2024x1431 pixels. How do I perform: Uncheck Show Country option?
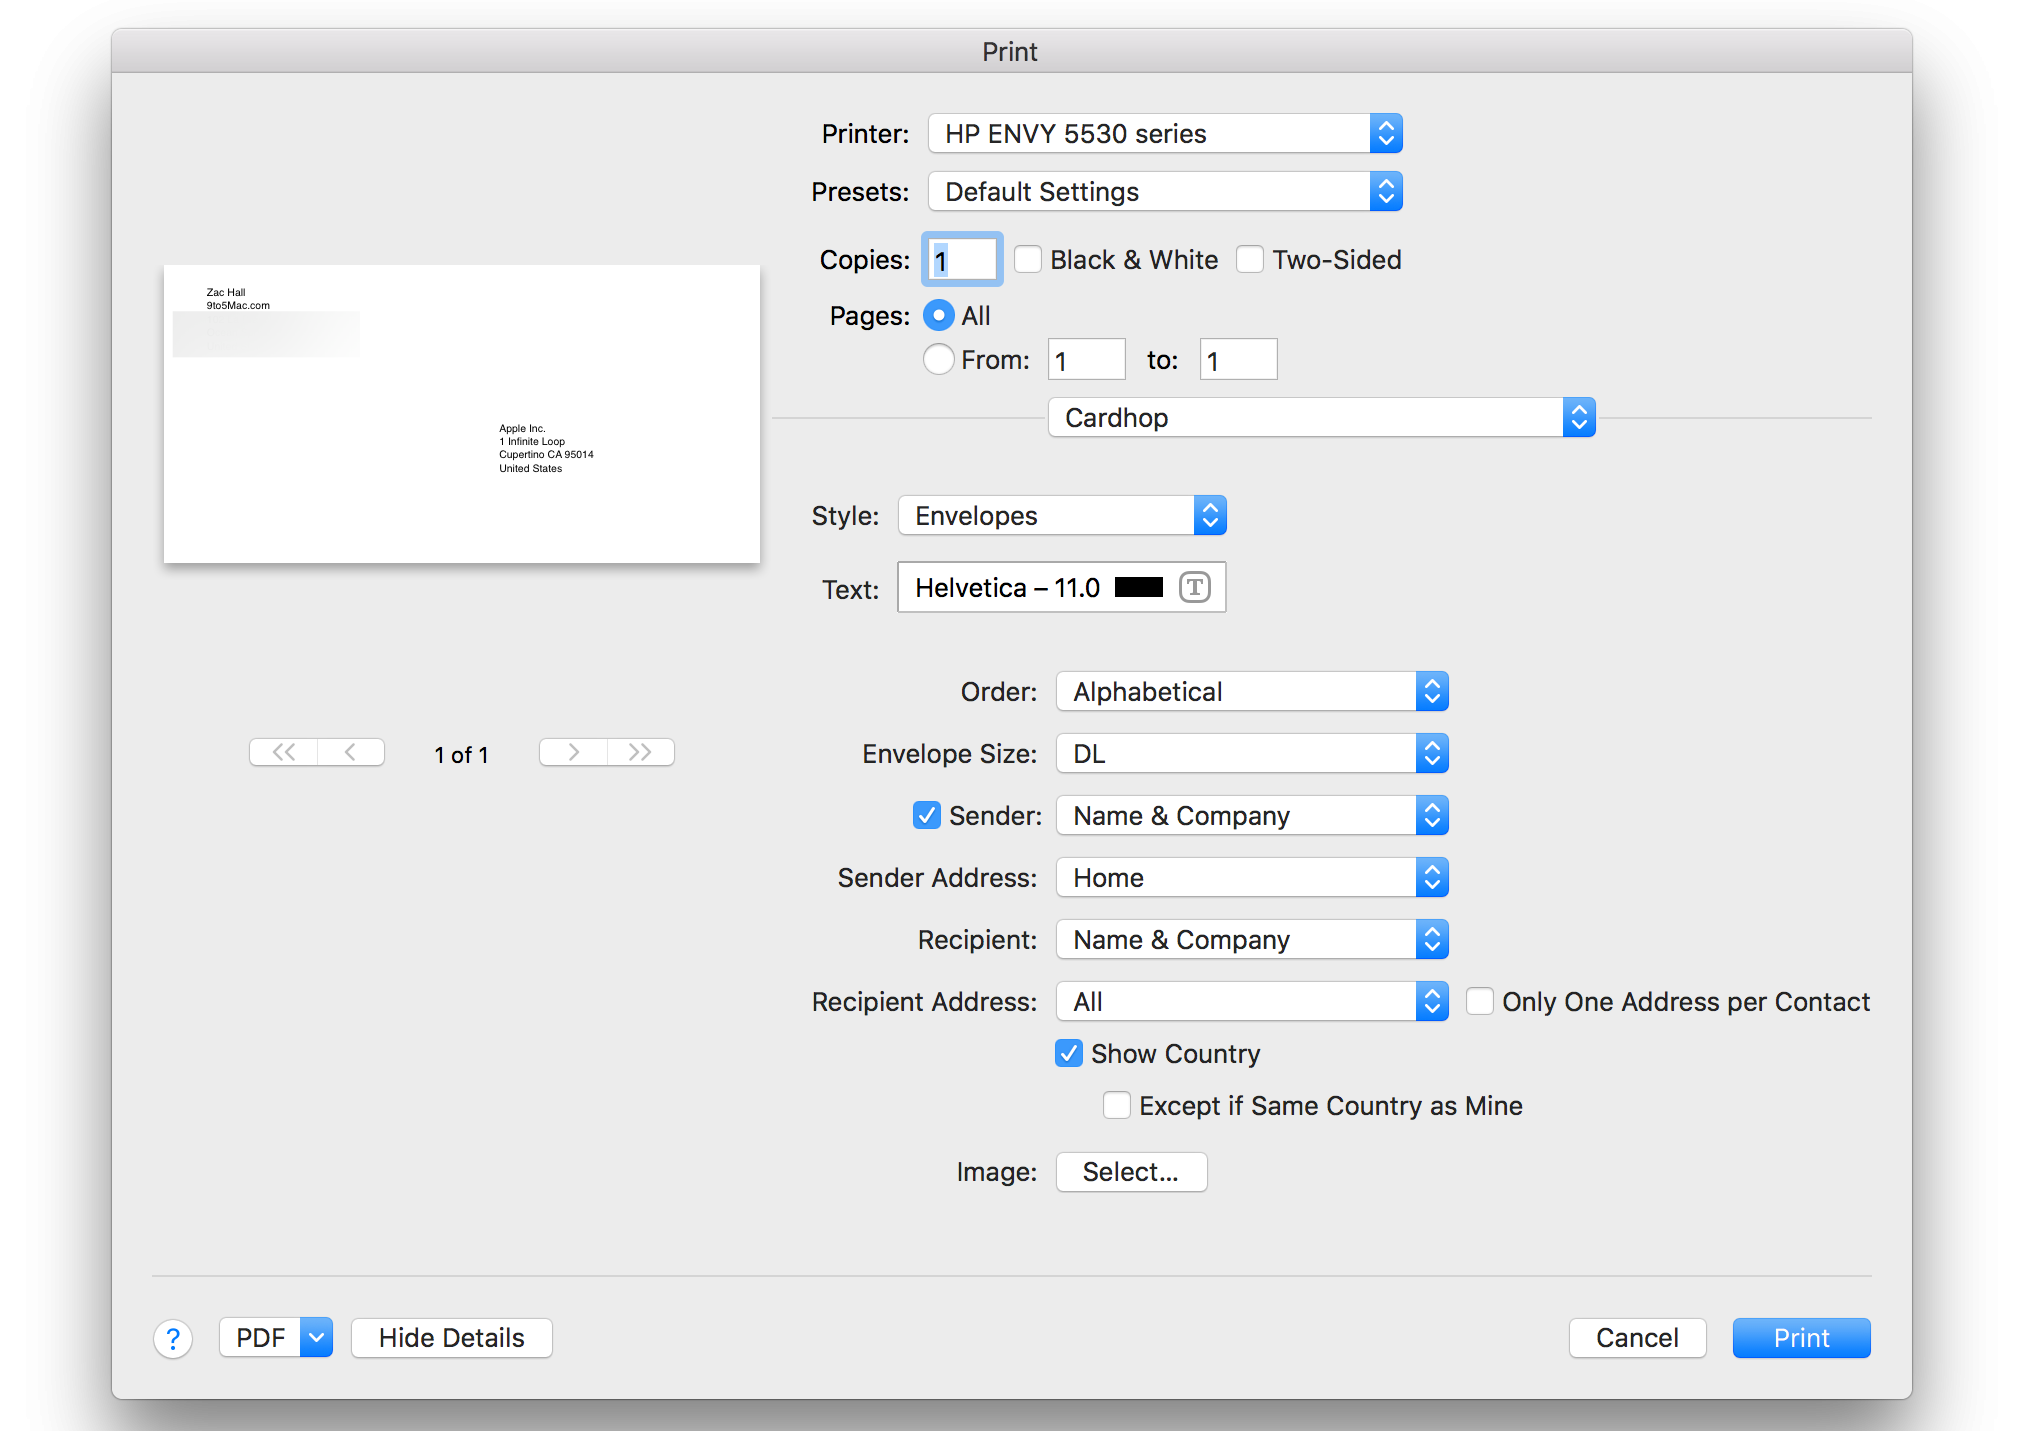tap(1069, 1053)
